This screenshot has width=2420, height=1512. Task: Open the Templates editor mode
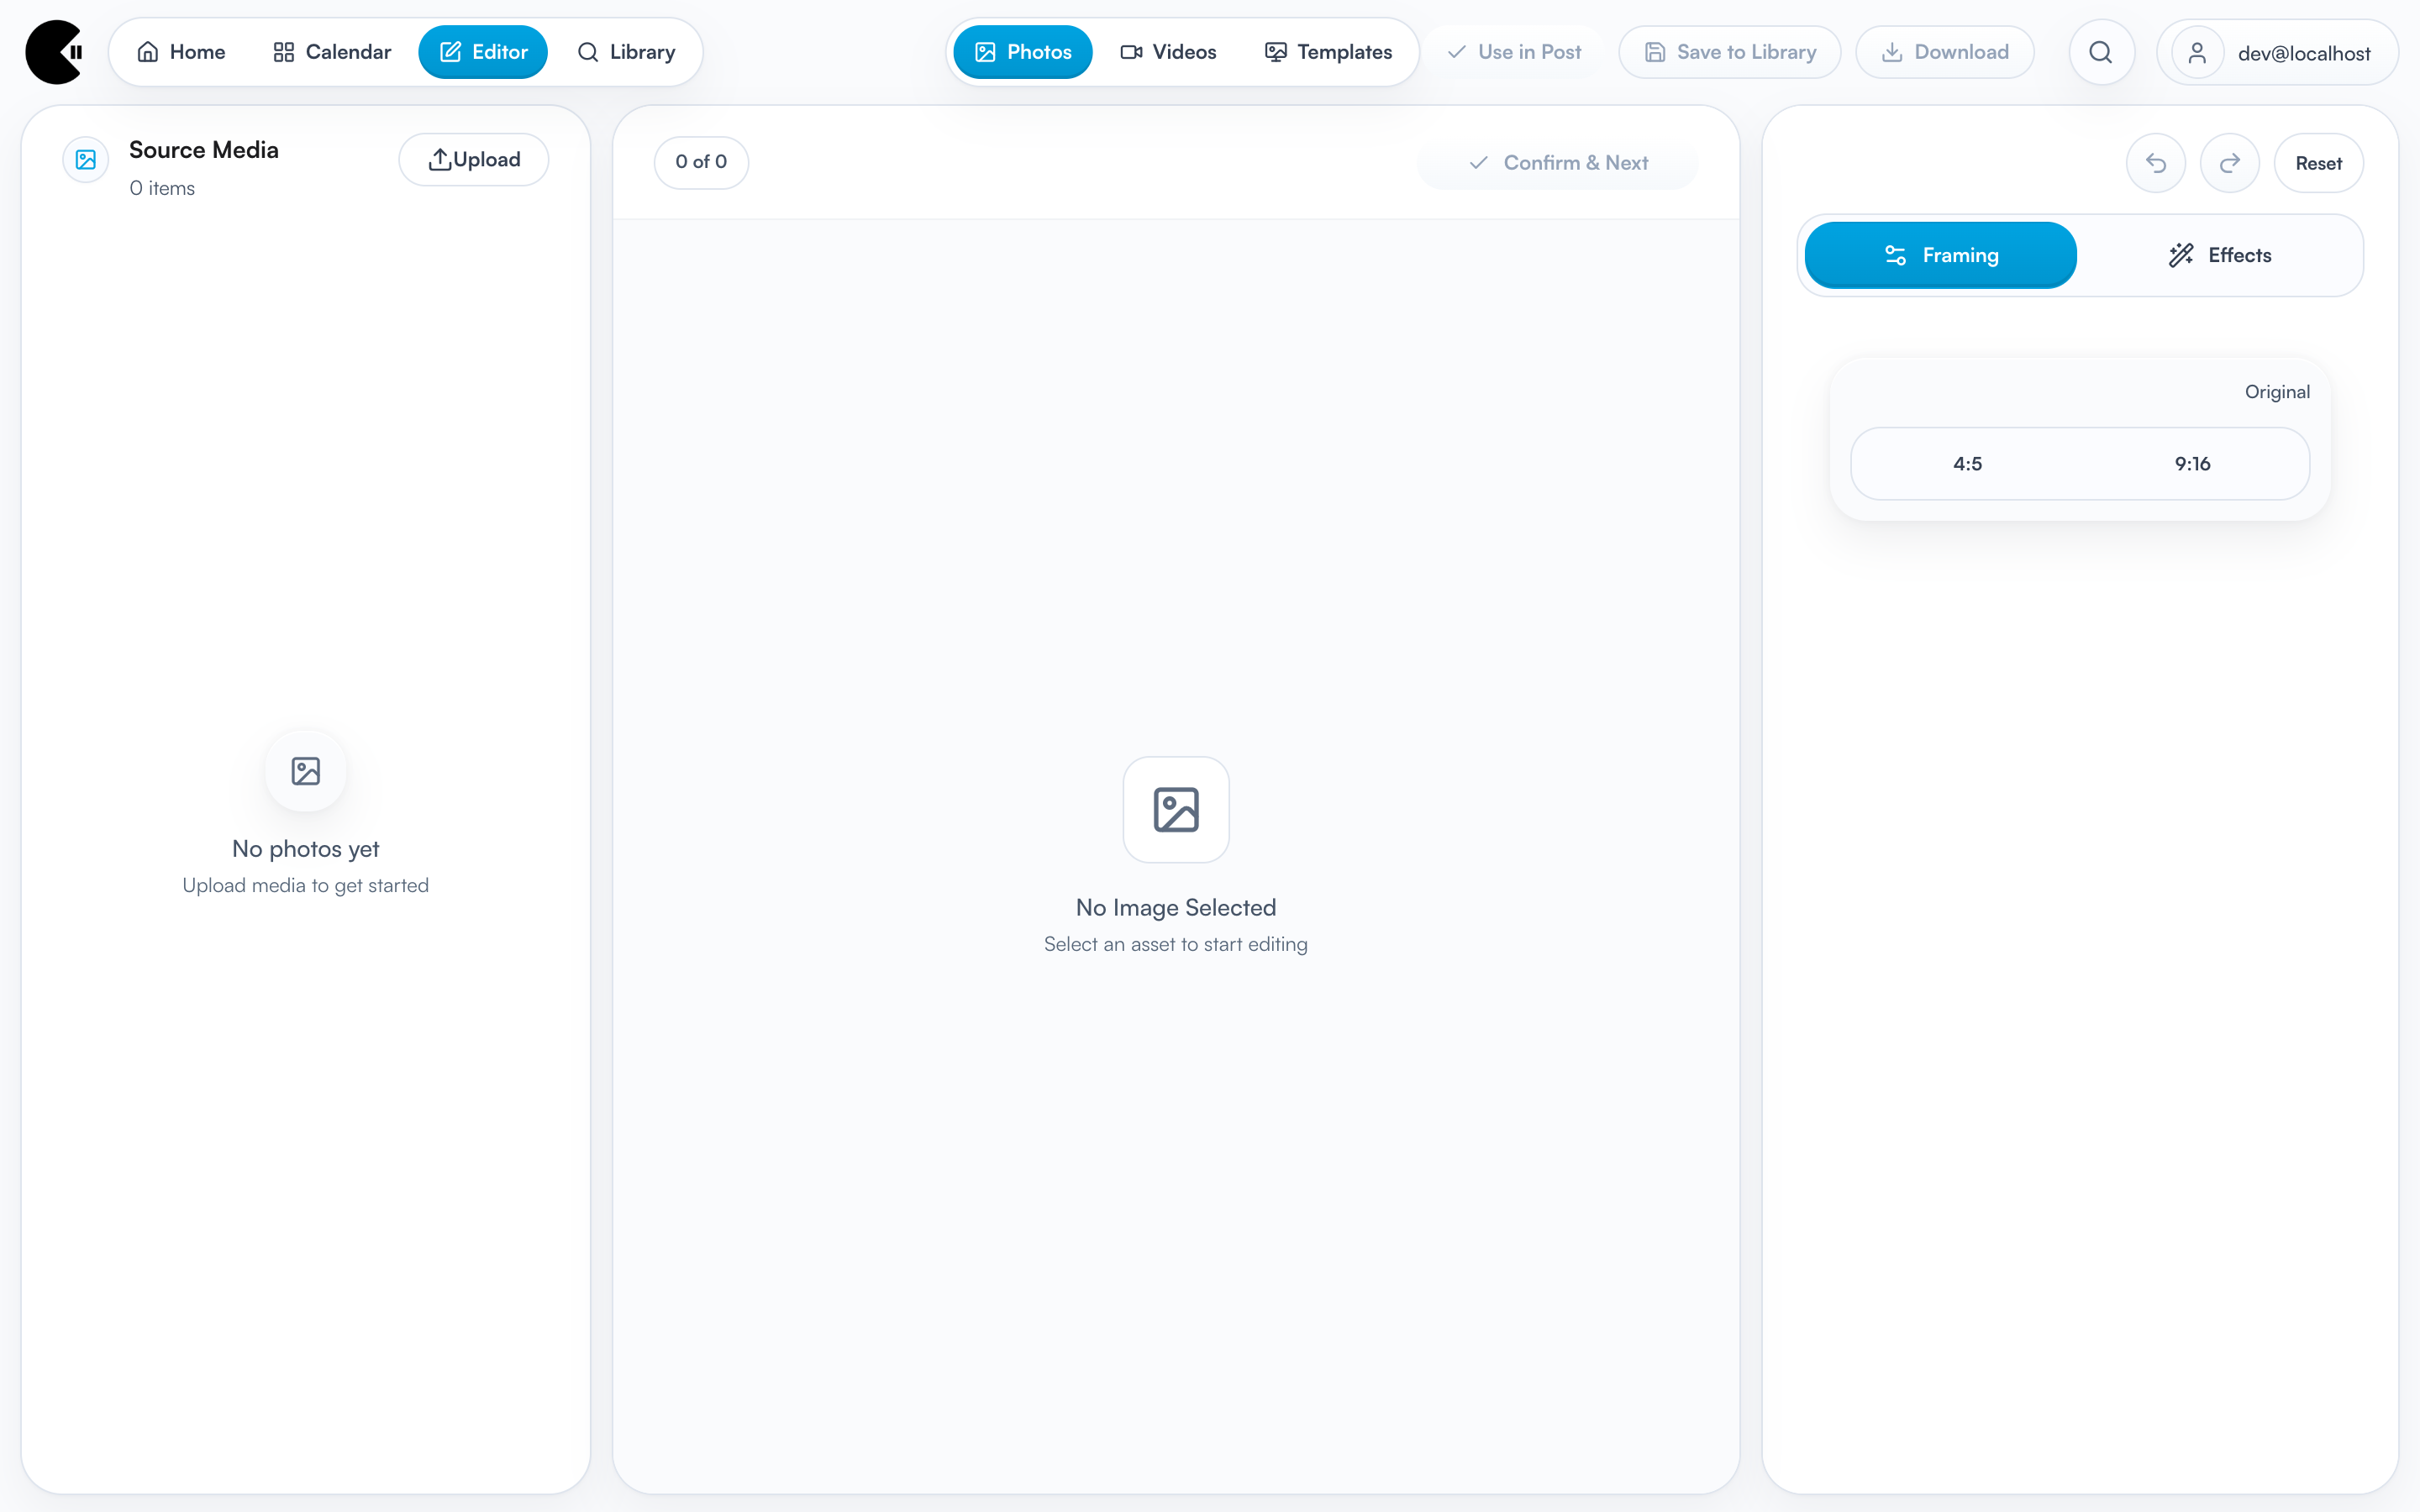tap(1328, 52)
